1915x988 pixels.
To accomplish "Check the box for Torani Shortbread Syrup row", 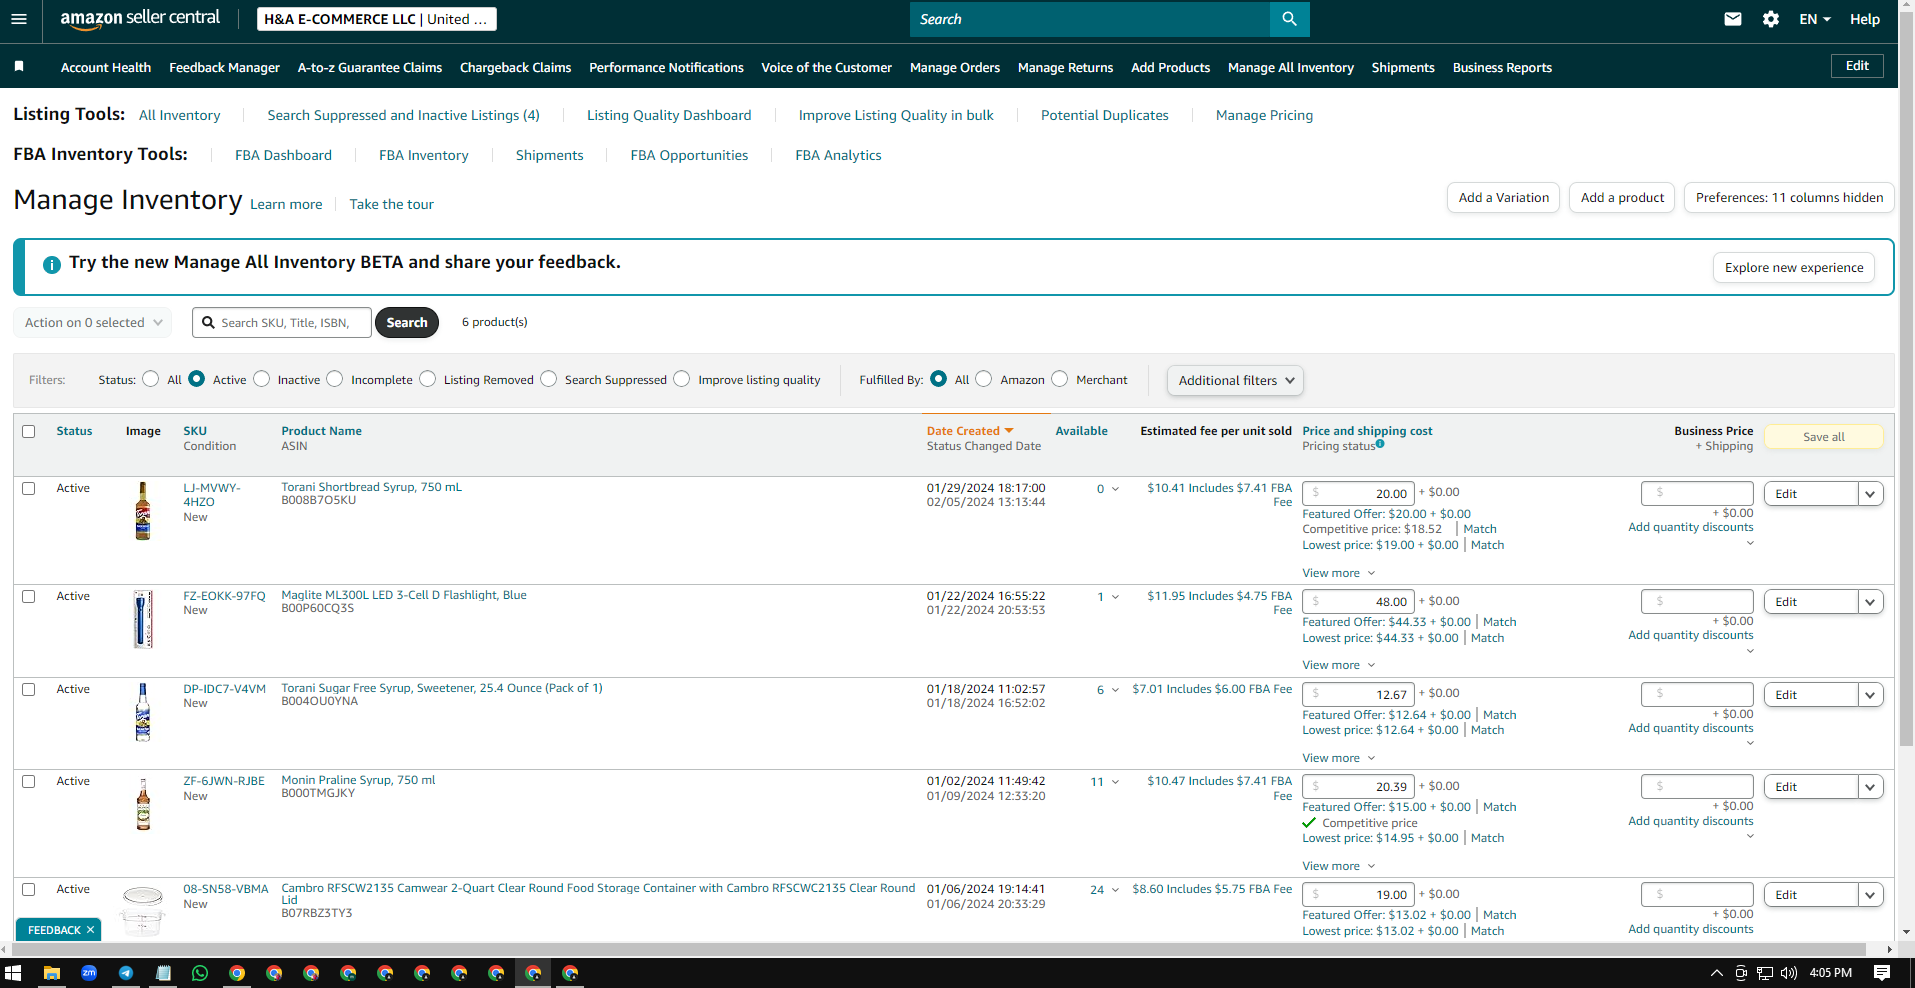I will pos(29,489).
